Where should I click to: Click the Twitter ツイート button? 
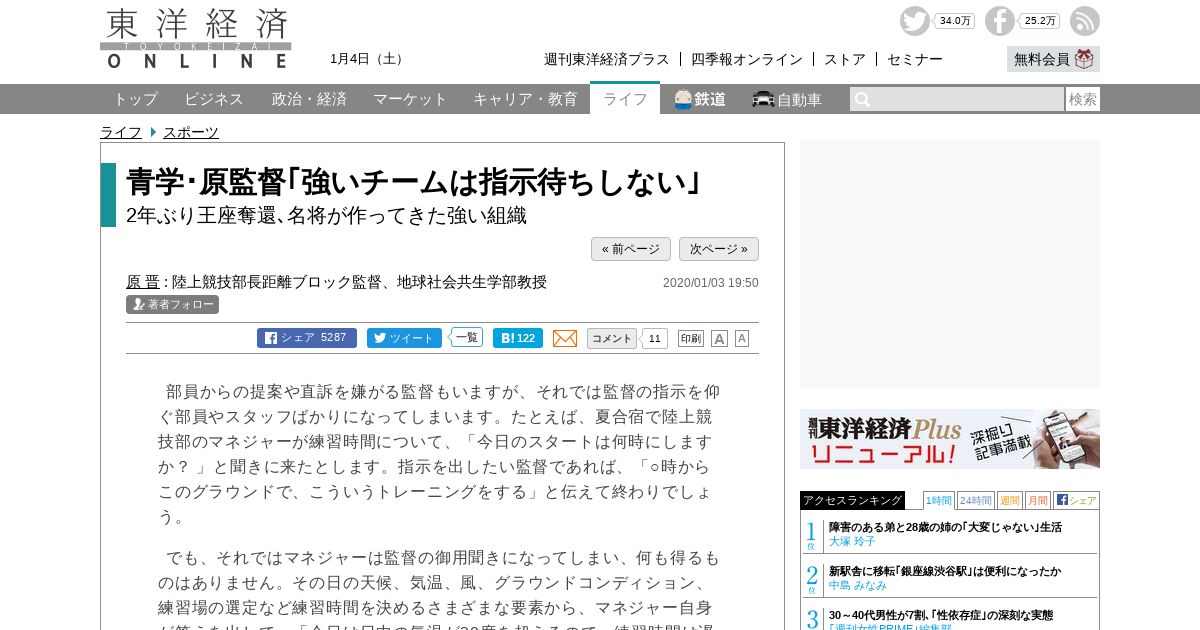pos(404,338)
